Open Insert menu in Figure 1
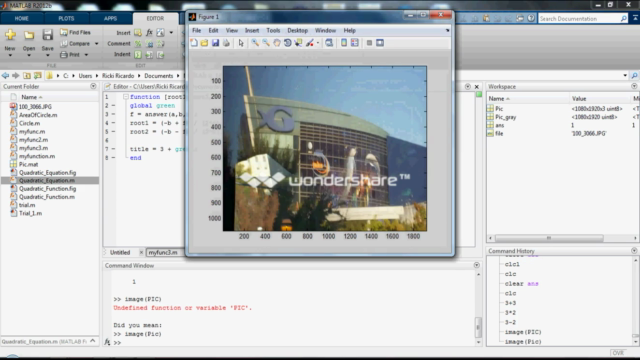 [x=252, y=31]
